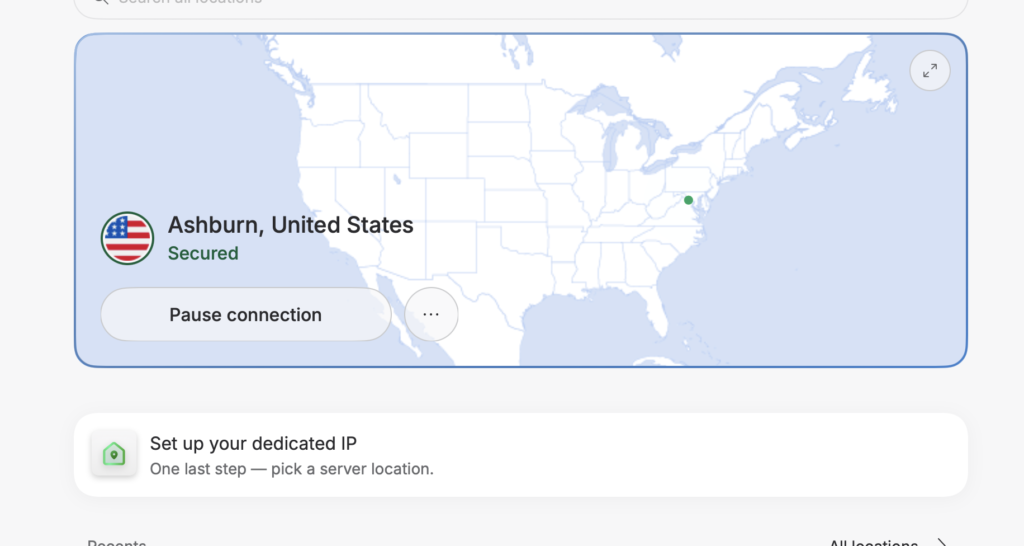Image resolution: width=1024 pixels, height=546 pixels.
Task: Open the All locations chevron arrow
Action: pyautogui.click(x=941, y=542)
